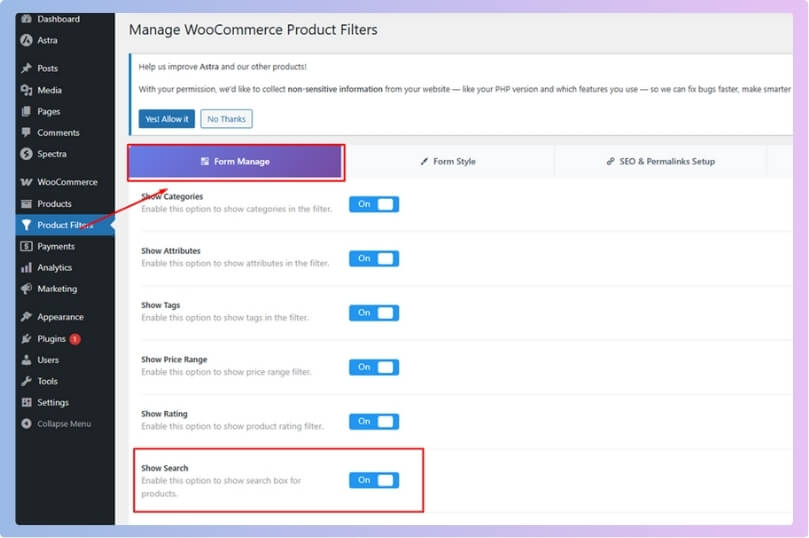This screenshot has width=809, height=538.
Task: Toggle the Show Price Range switch
Action: 374,367
